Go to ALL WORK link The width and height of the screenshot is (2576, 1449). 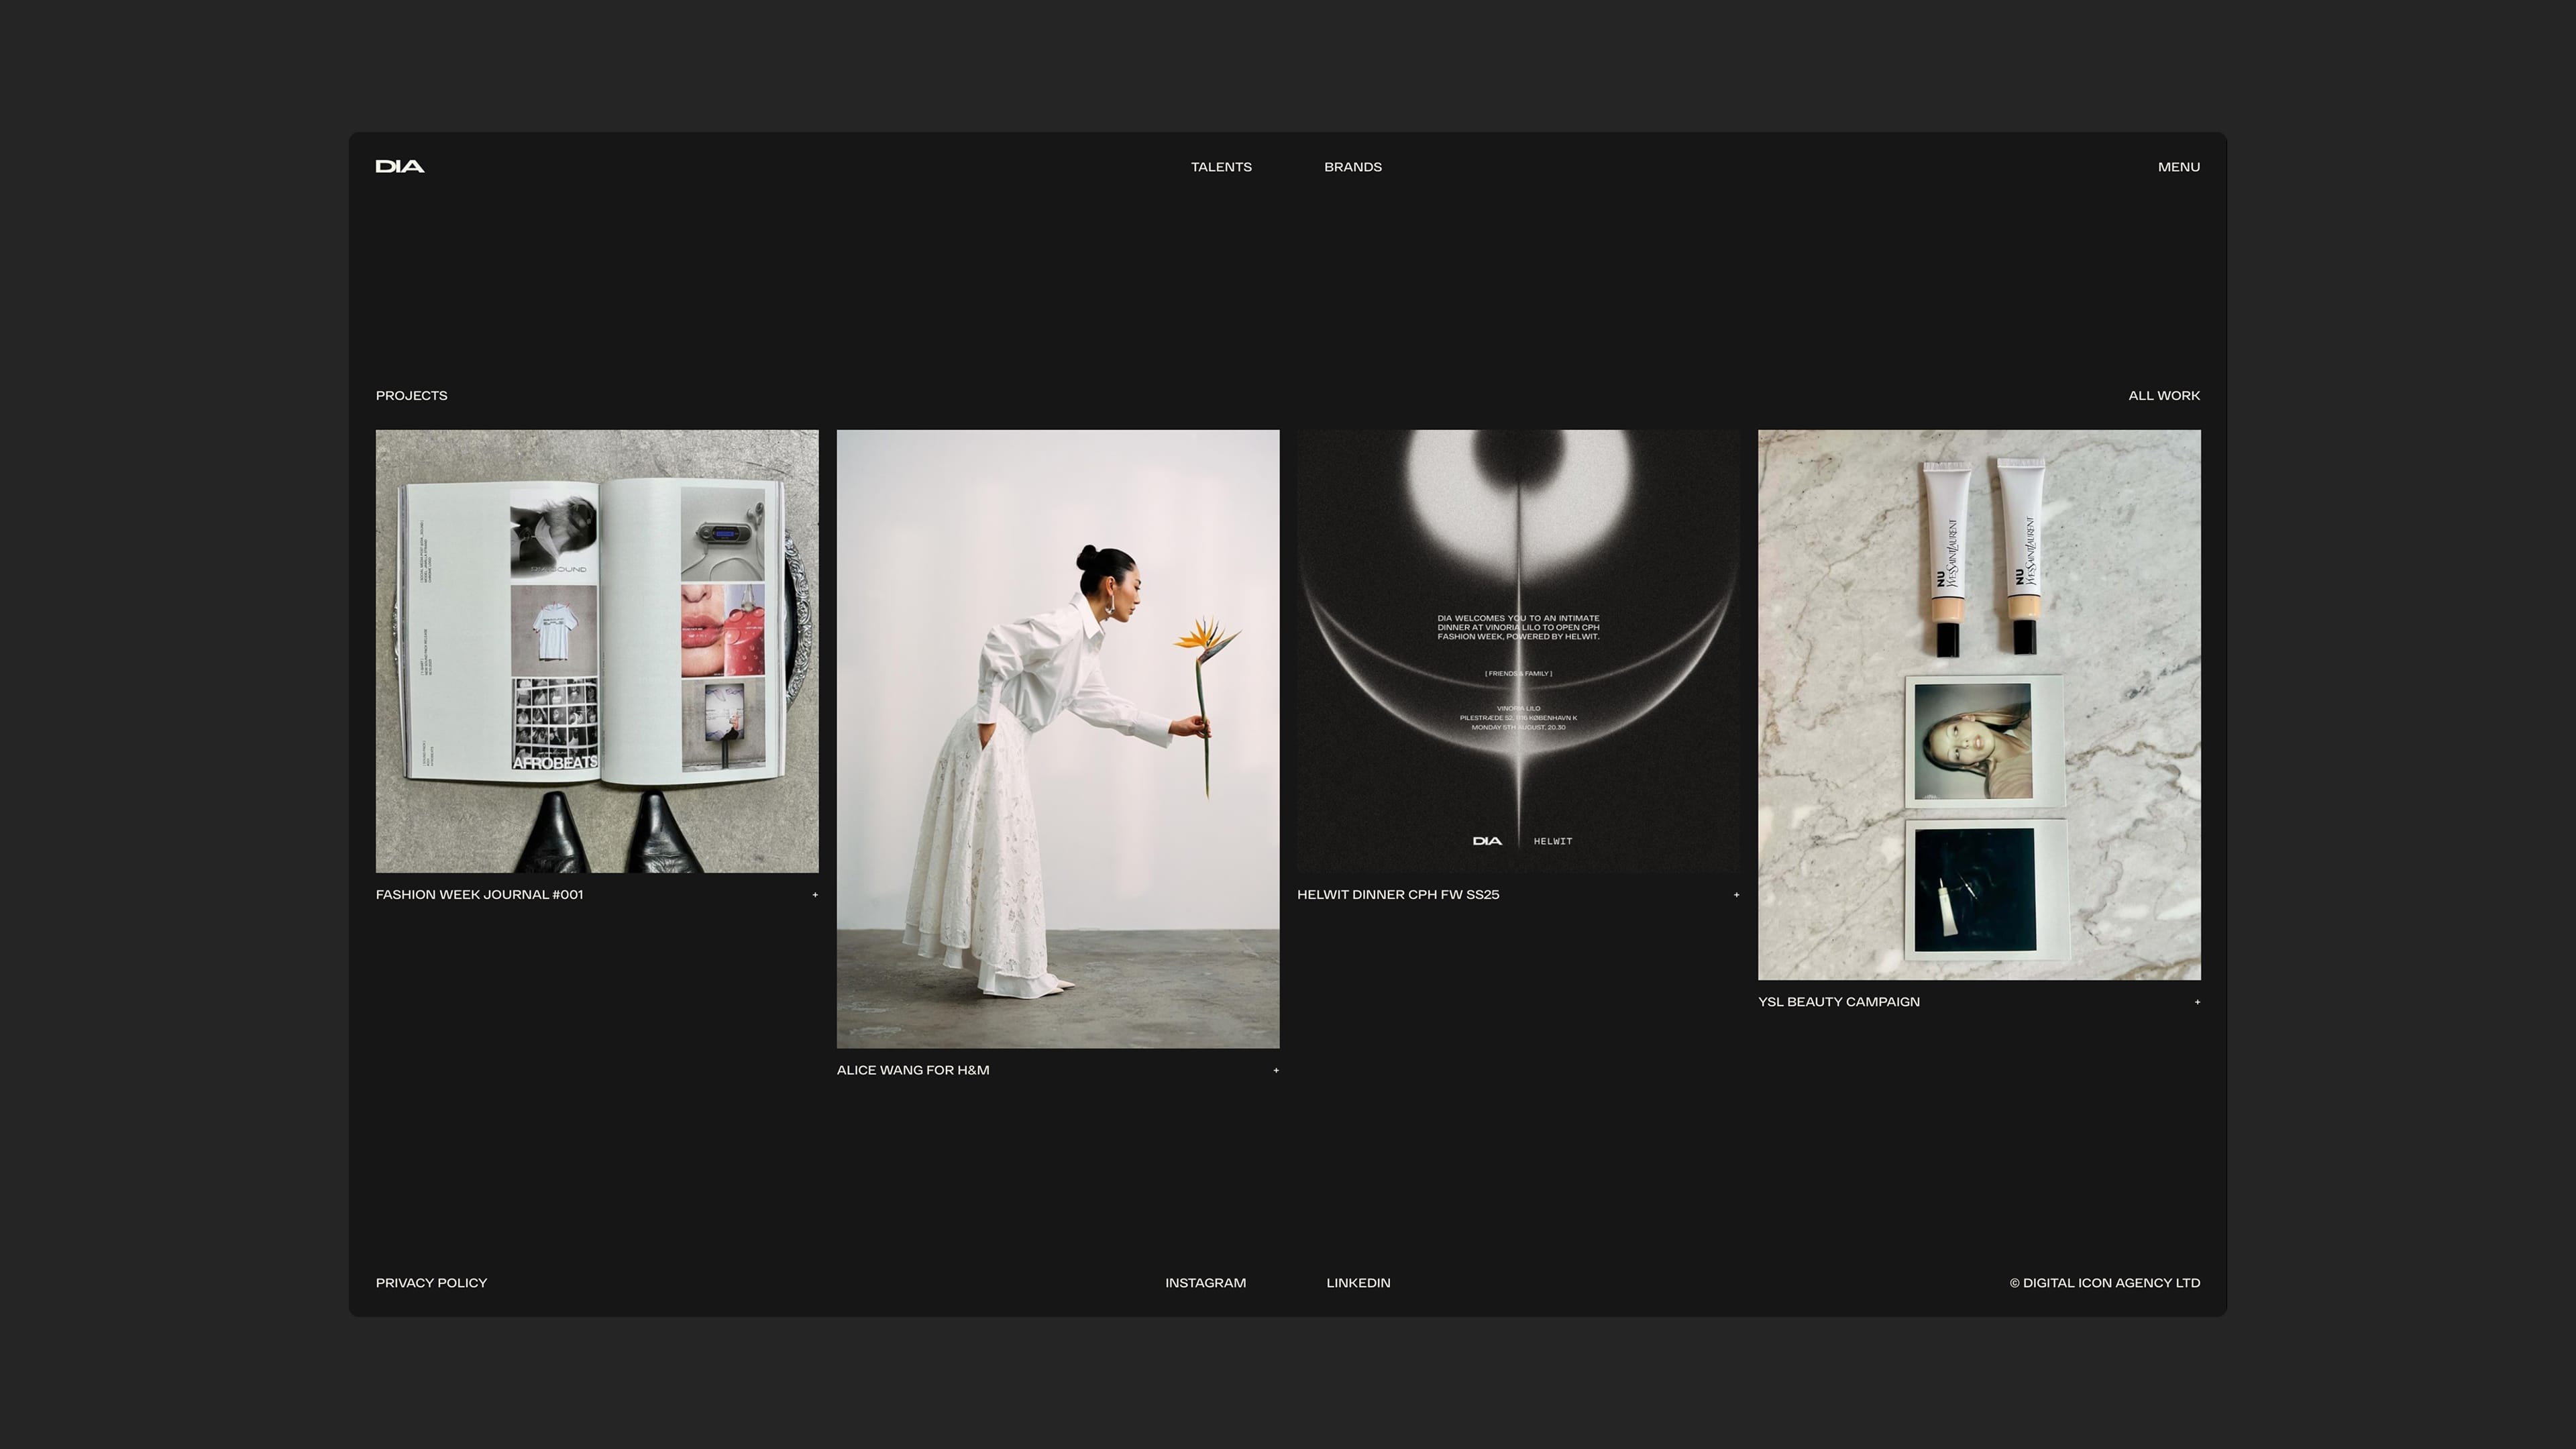click(x=2163, y=395)
